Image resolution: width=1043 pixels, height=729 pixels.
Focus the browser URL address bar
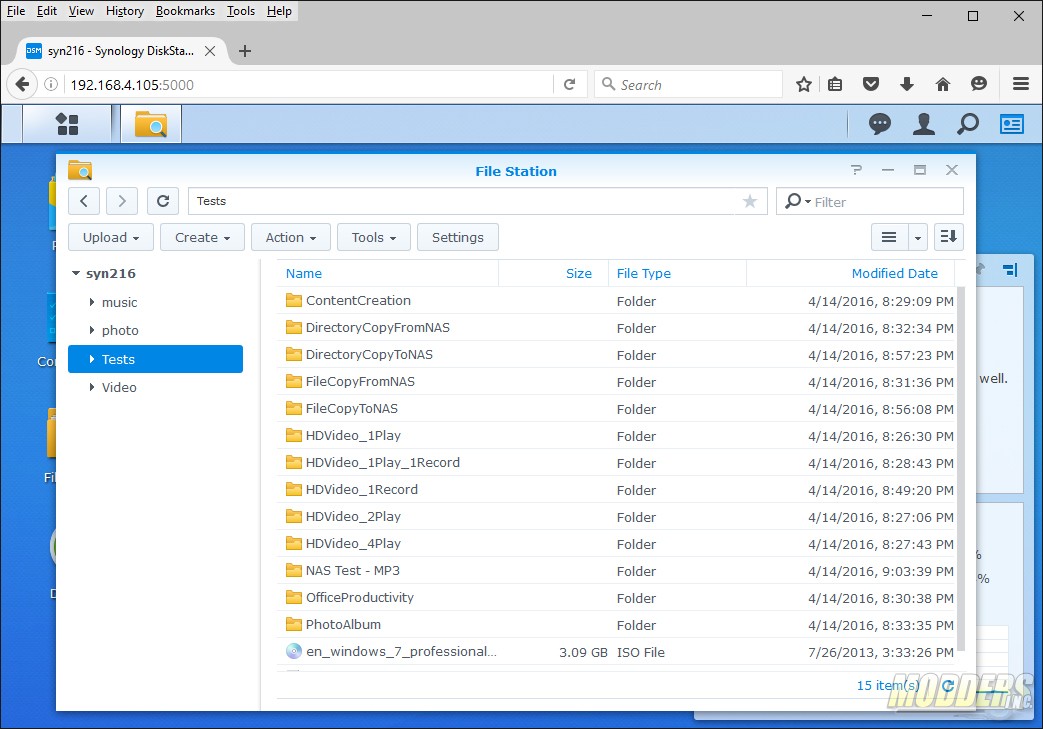pos(309,84)
